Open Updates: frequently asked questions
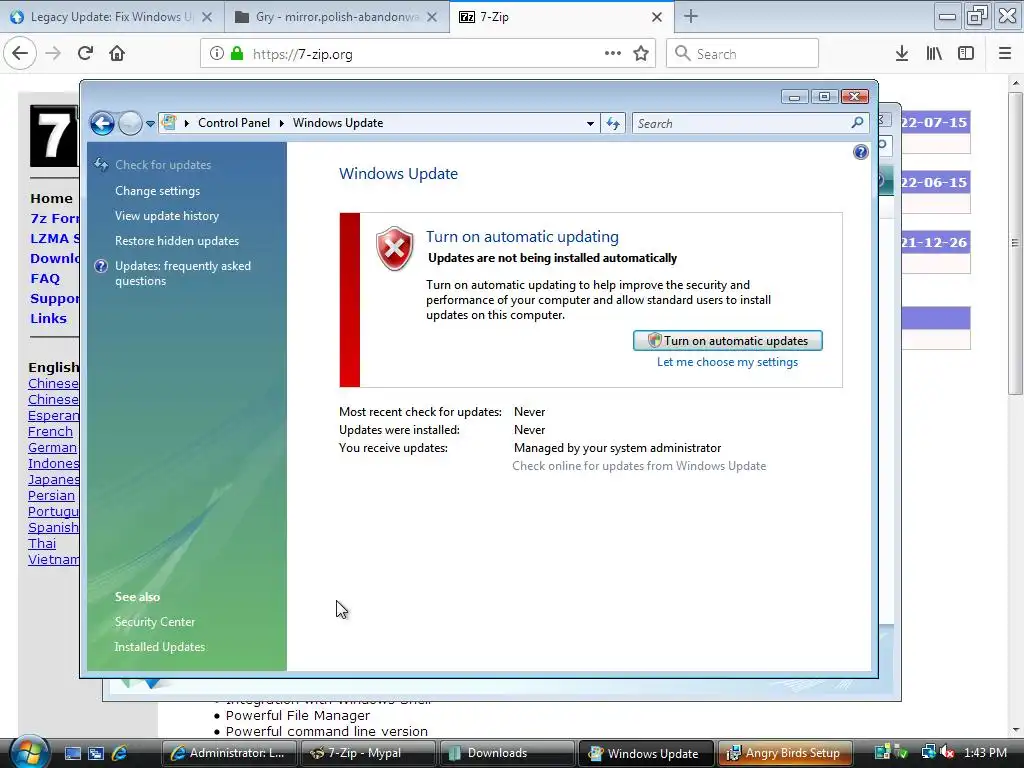Screen dimensions: 1024x768 click(x=183, y=273)
